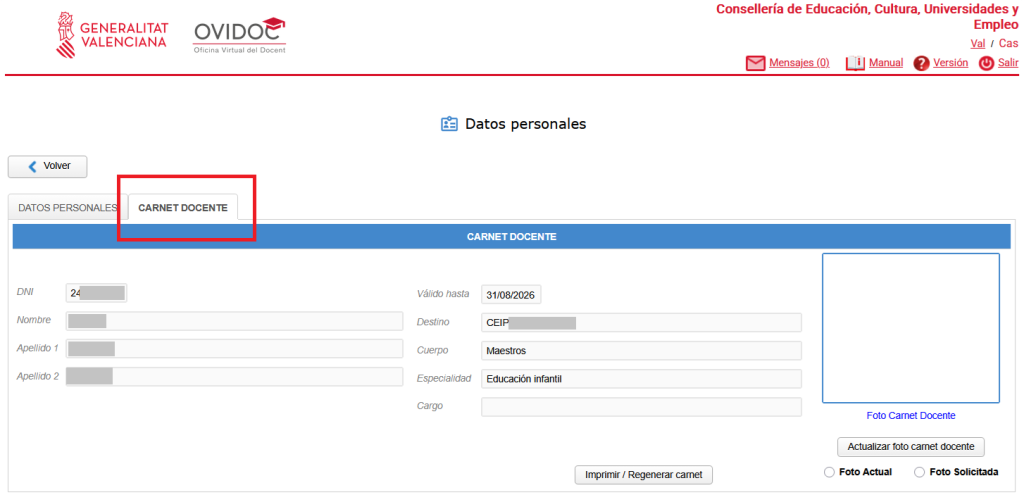Click the Datos personales ID card icon
The height and width of the screenshot is (495, 1024).
tap(449, 124)
